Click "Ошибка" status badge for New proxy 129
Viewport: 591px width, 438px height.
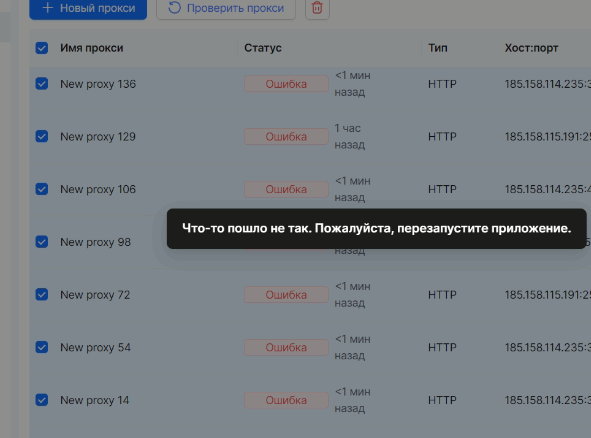[x=286, y=136]
